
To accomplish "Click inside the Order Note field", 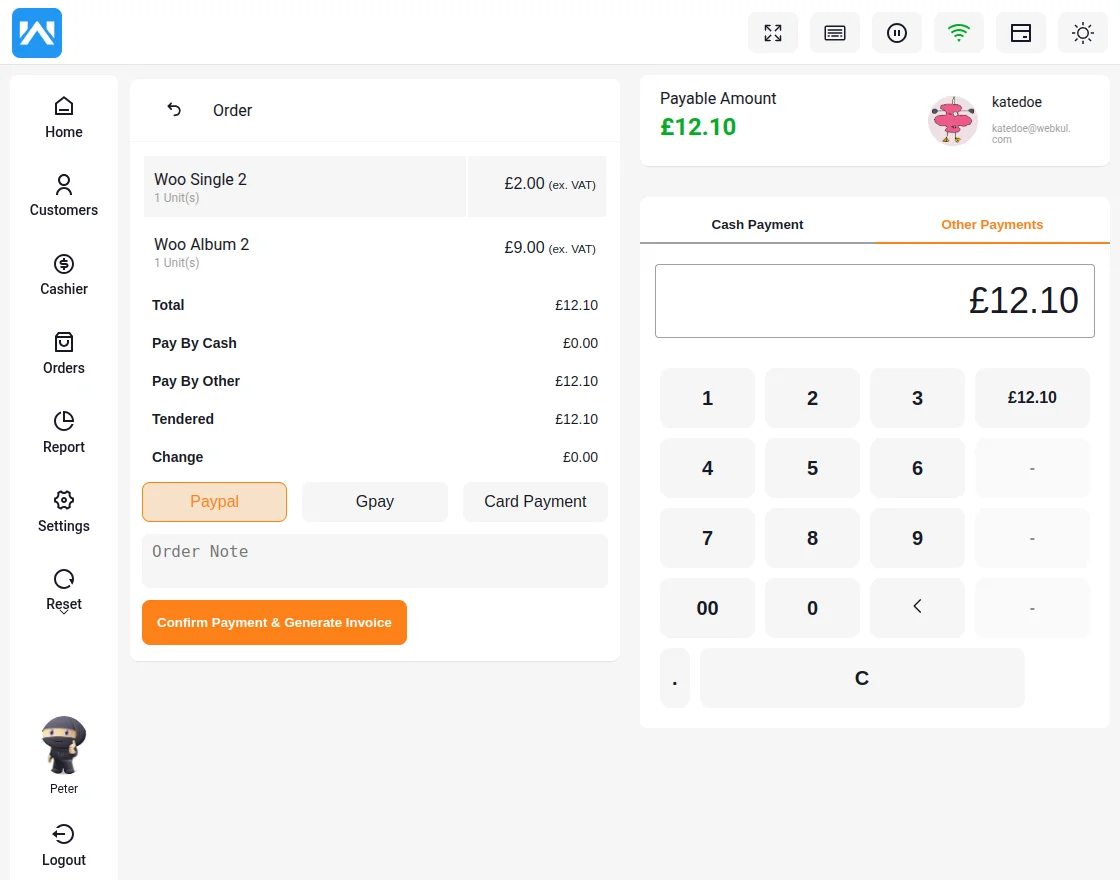I will coord(374,561).
